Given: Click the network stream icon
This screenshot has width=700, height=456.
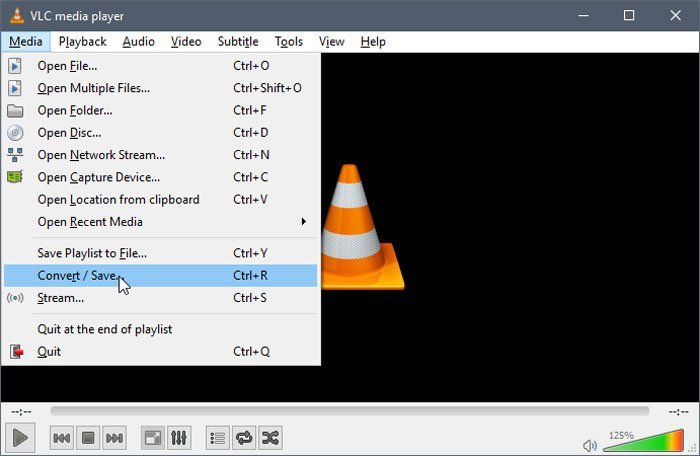Looking at the screenshot, I should click(x=15, y=155).
